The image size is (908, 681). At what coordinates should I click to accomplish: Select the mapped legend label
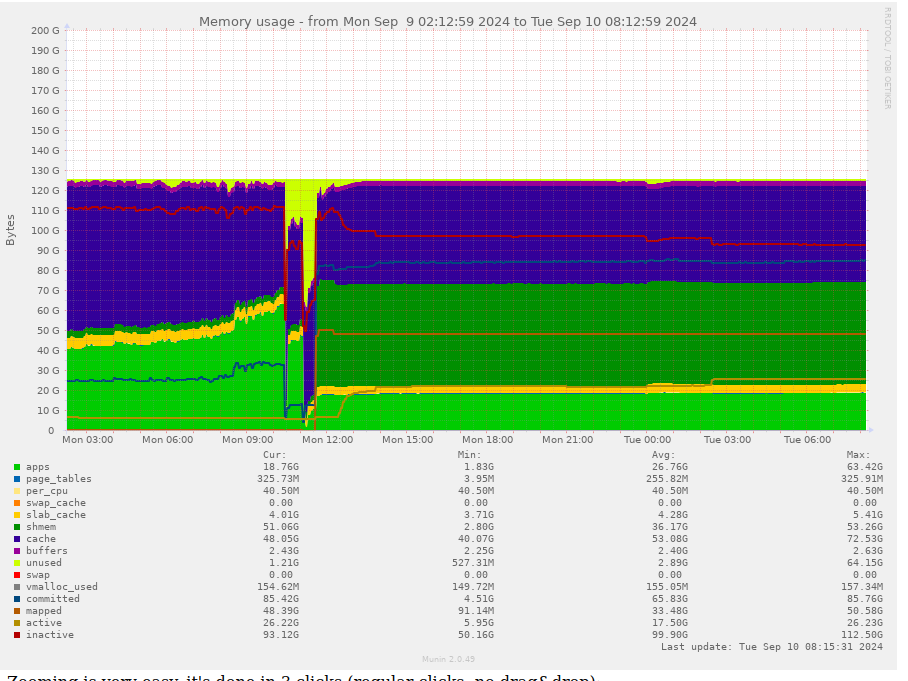(x=43, y=611)
